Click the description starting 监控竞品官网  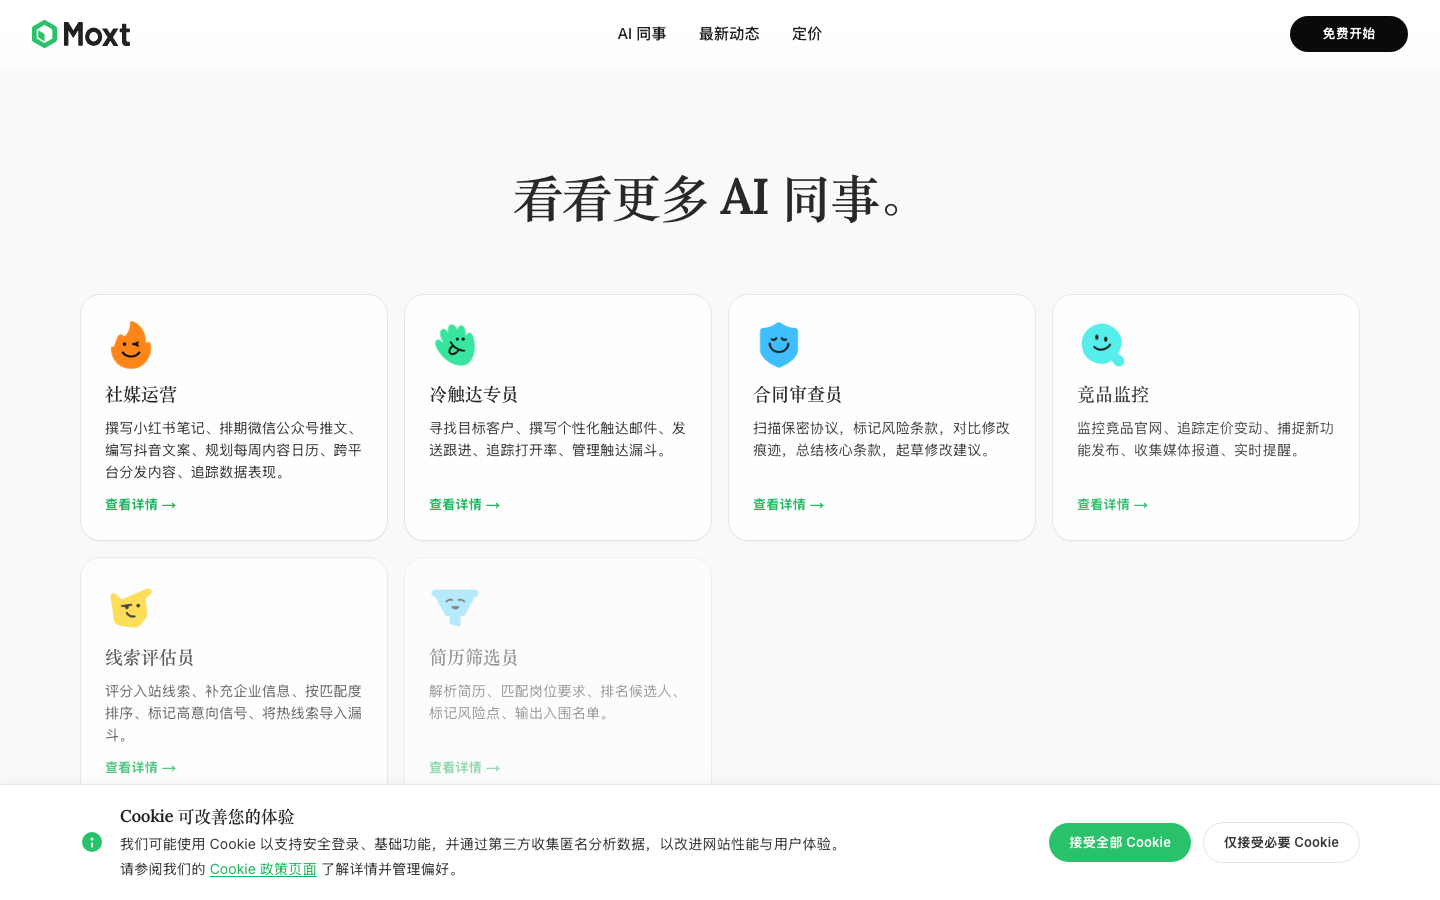[1206, 439]
